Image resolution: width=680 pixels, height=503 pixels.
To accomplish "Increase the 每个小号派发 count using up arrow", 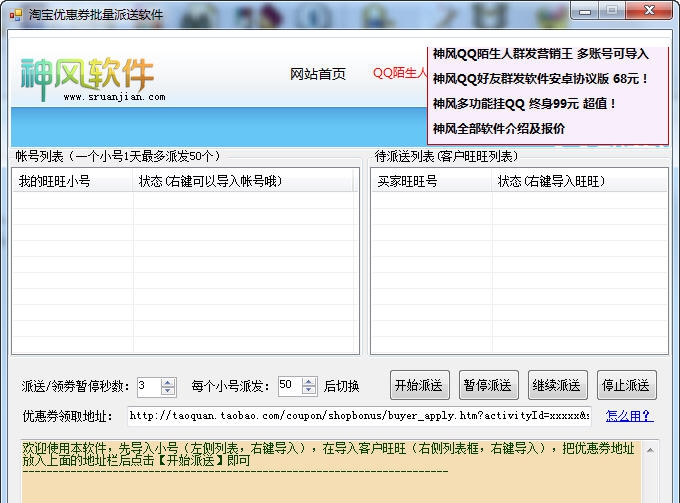I will [309, 382].
